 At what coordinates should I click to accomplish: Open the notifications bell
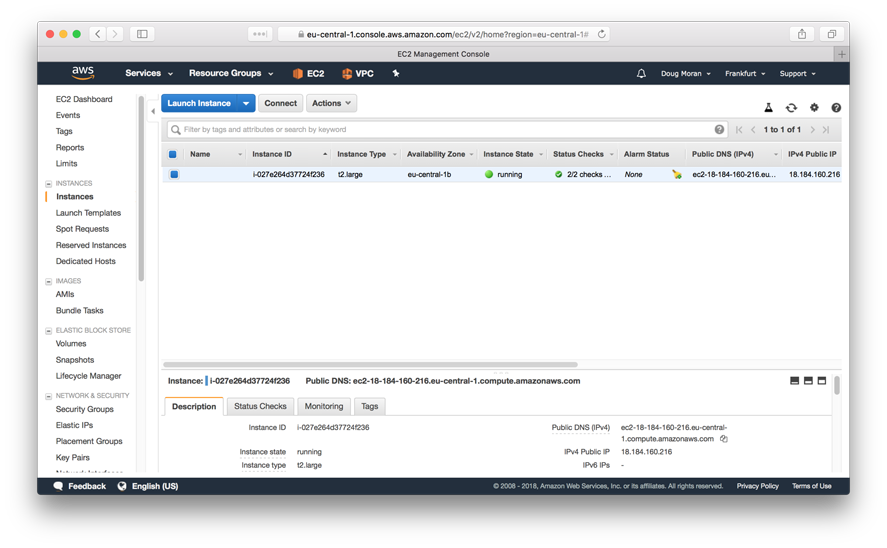click(x=641, y=74)
